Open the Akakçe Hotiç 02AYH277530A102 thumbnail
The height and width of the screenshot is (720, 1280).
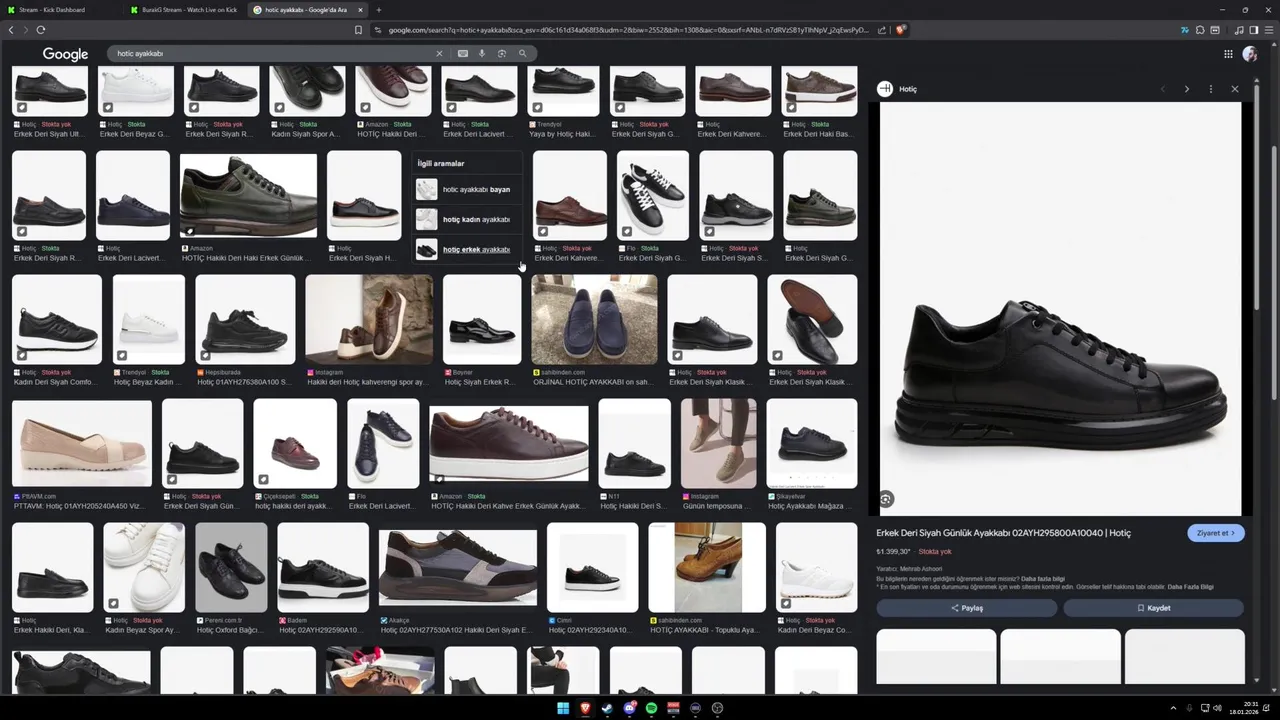click(x=457, y=567)
